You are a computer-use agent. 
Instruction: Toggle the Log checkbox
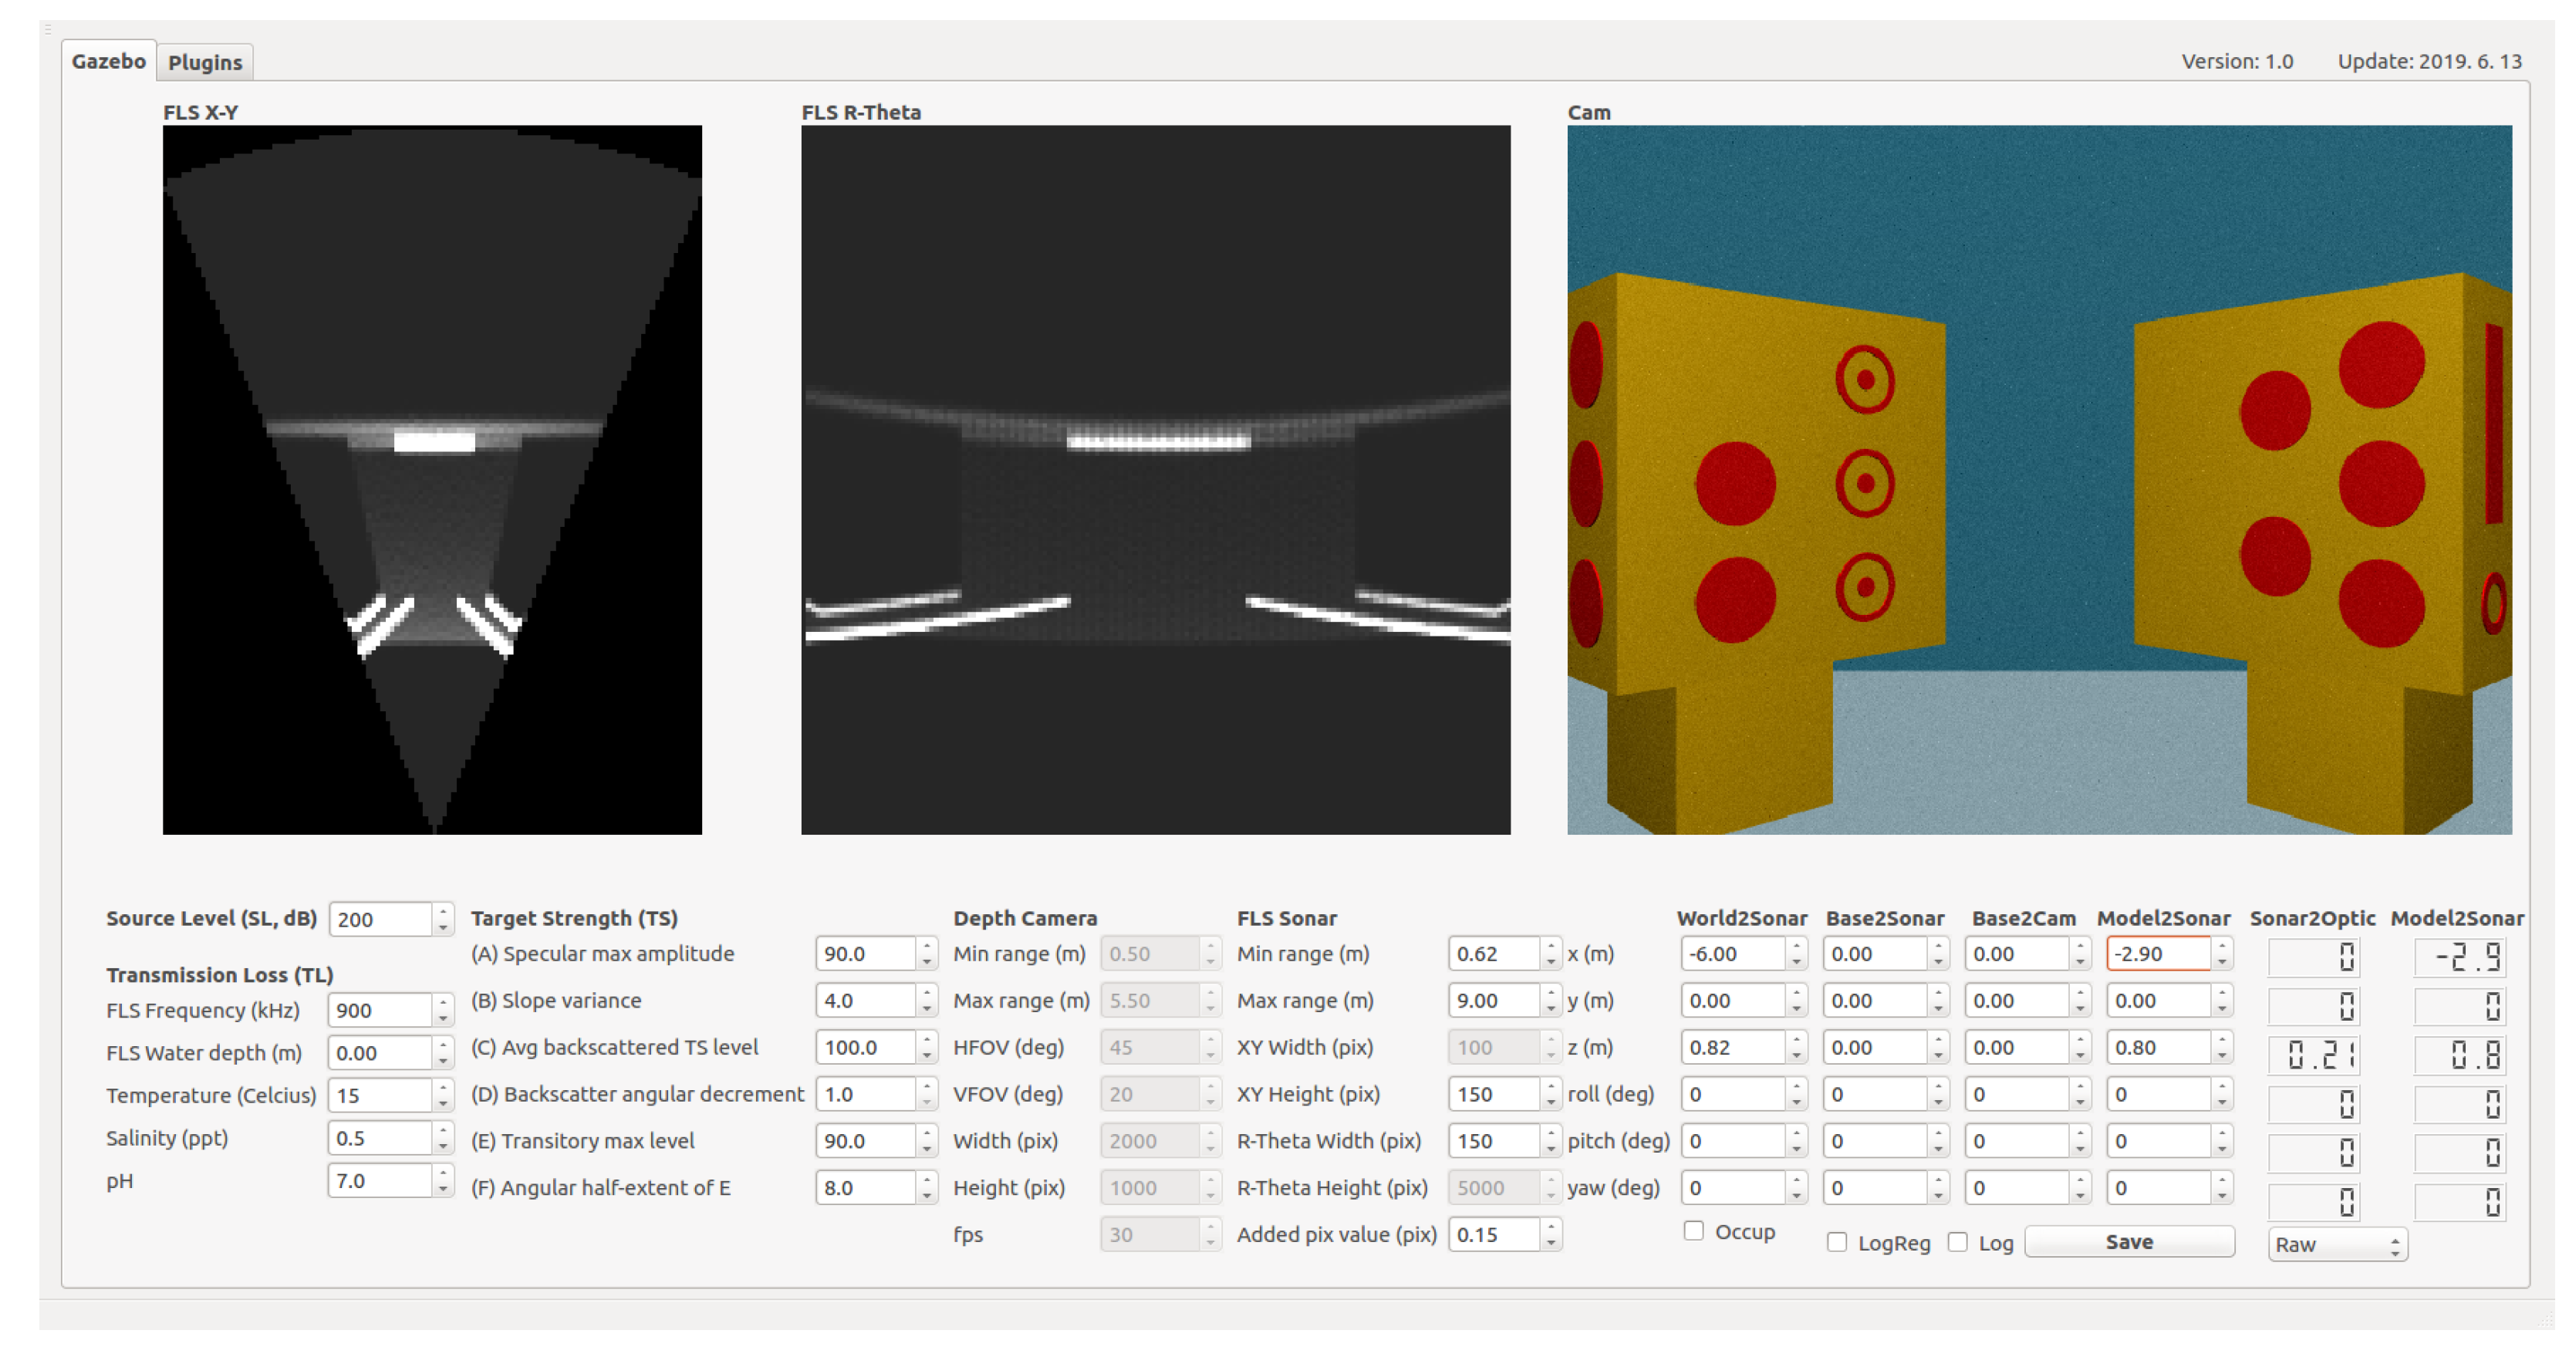point(1957,1242)
